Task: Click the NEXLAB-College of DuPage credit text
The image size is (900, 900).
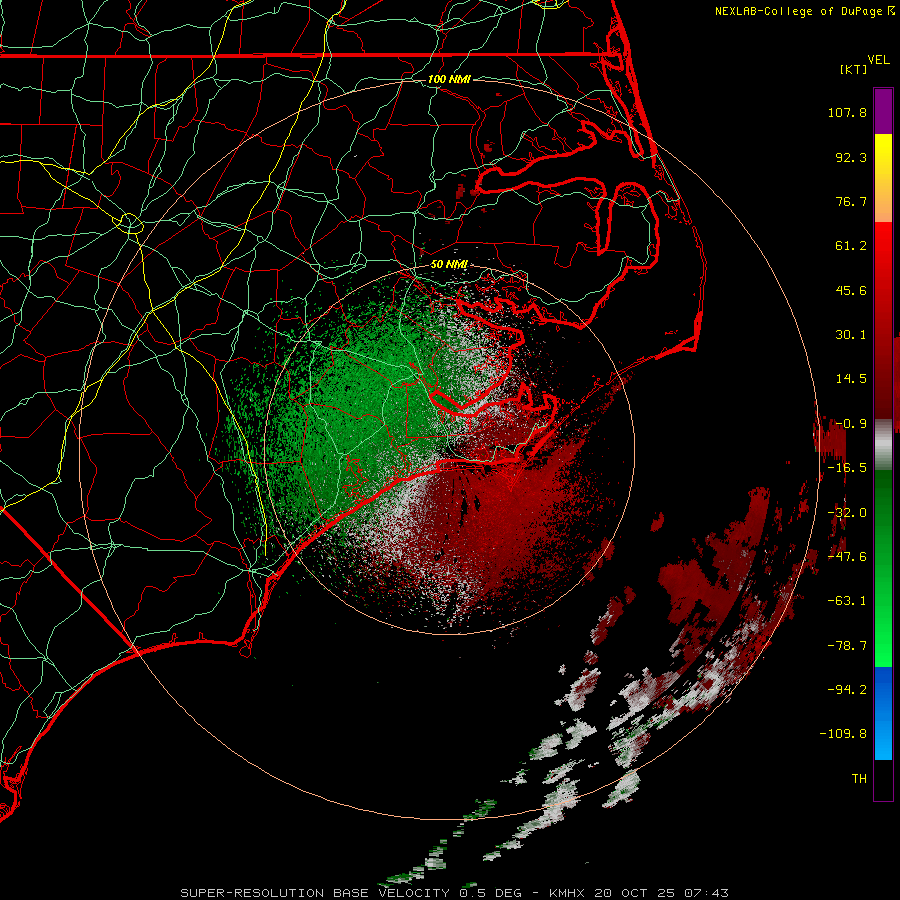Action: [804, 11]
